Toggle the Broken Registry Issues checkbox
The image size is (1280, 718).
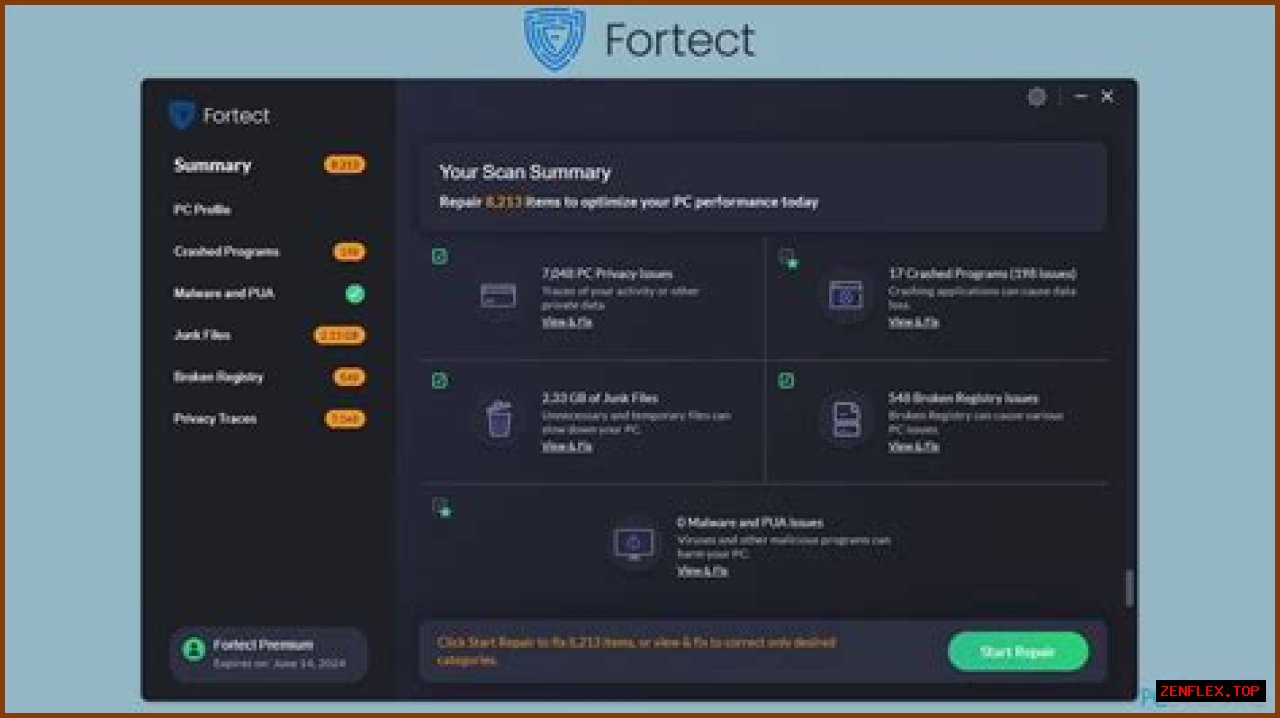click(x=787, y=381)
